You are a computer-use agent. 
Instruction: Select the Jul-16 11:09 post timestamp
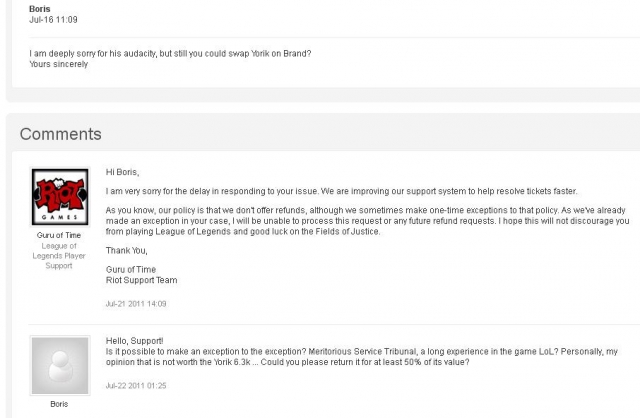[x=53, y=20]
